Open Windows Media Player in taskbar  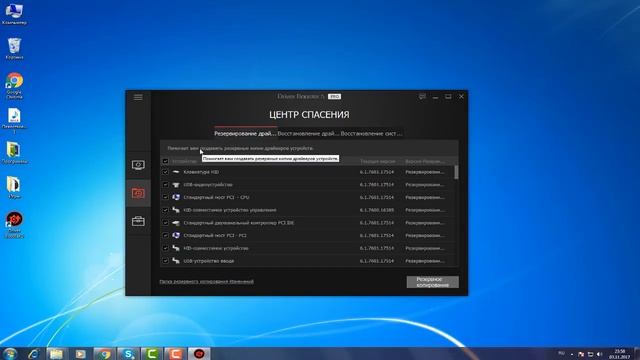point(80,354)
